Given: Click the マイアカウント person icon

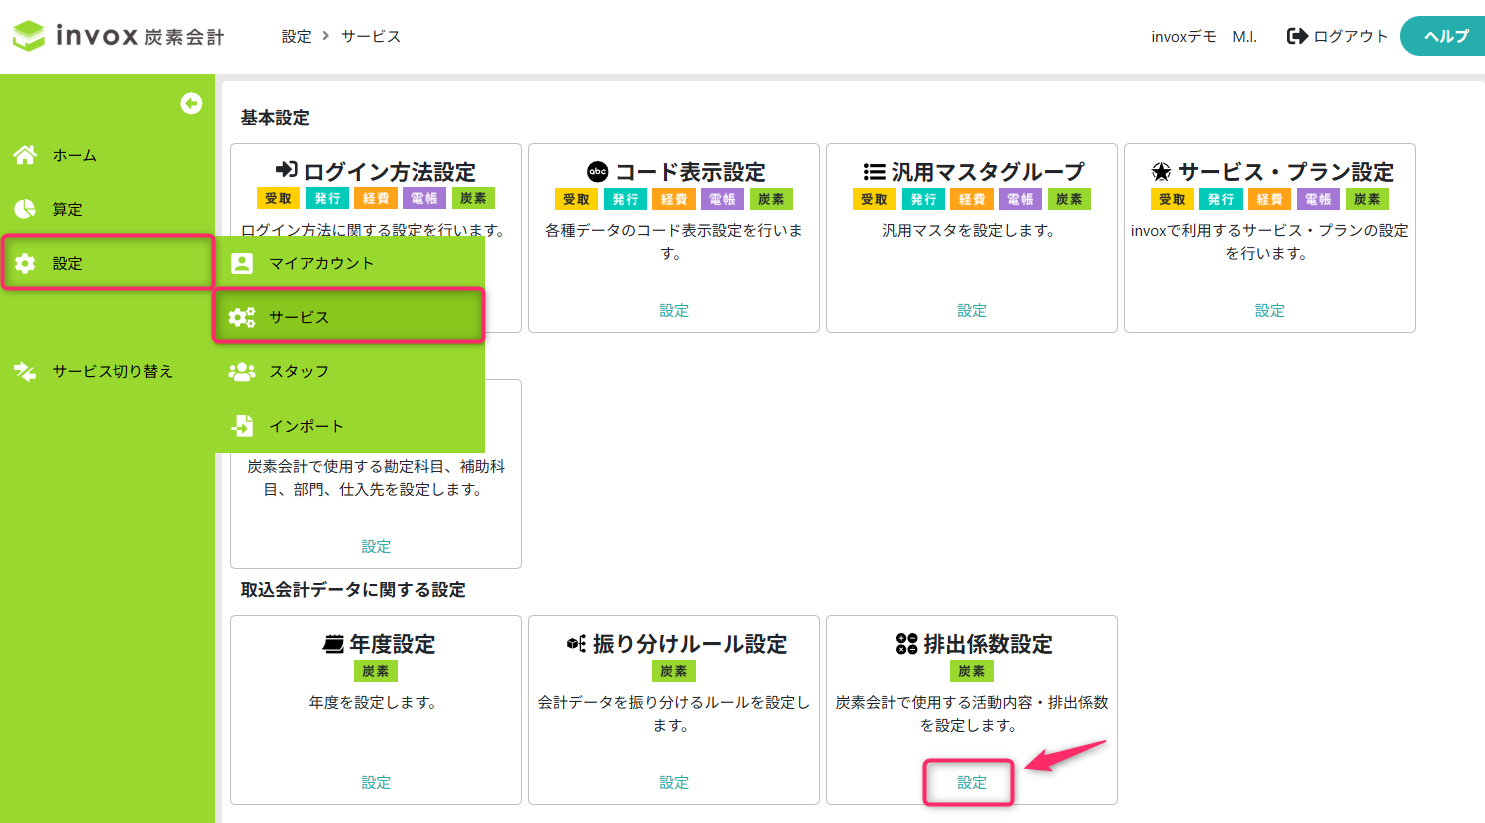Looking at the screenshot, I should click(242, 263).
